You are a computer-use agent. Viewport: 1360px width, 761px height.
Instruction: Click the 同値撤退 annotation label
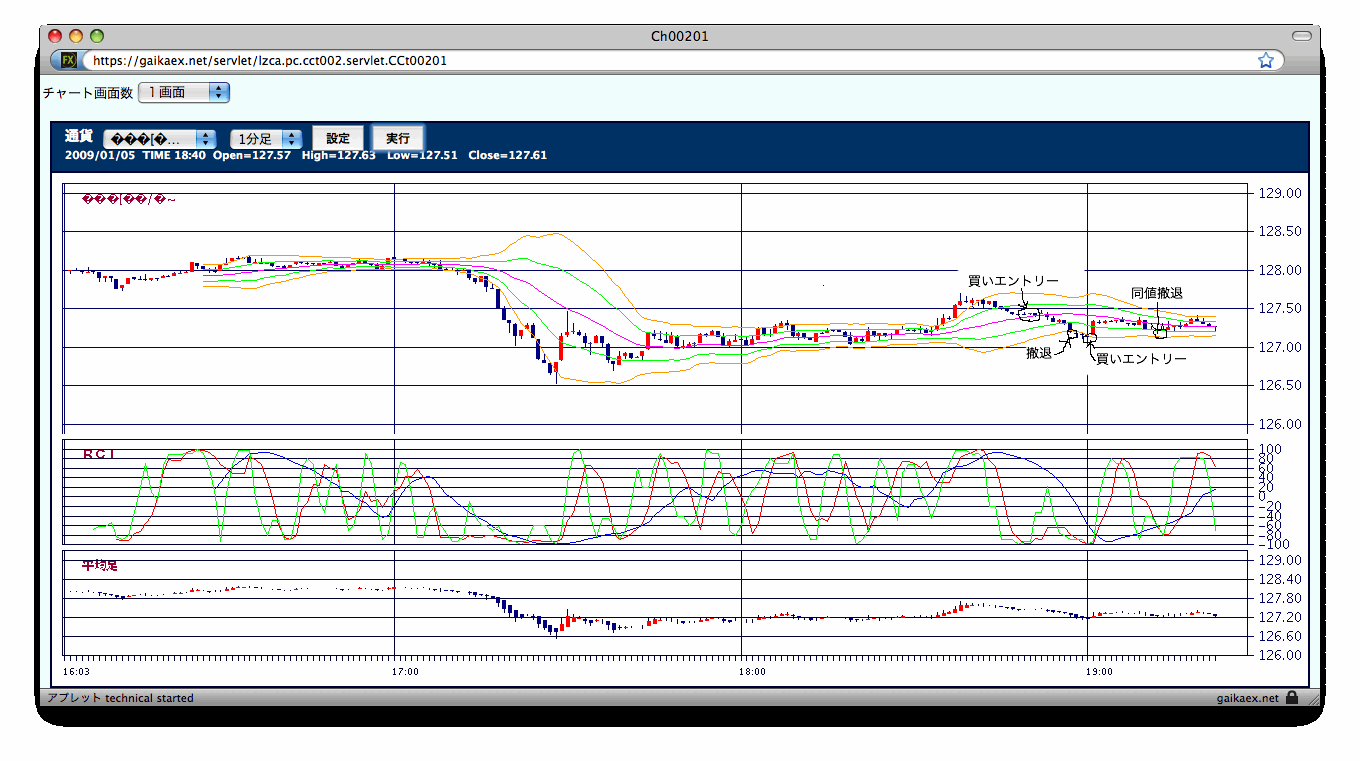[x=1157, y=293]
